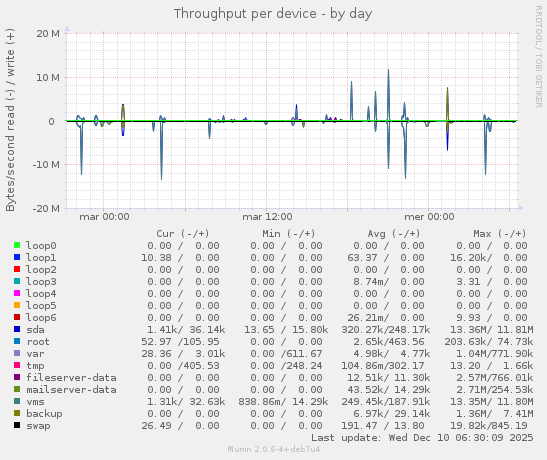Click the var legend swatch
The width and height of the screenshot is (547, 460).
click(x=17, y=353)
